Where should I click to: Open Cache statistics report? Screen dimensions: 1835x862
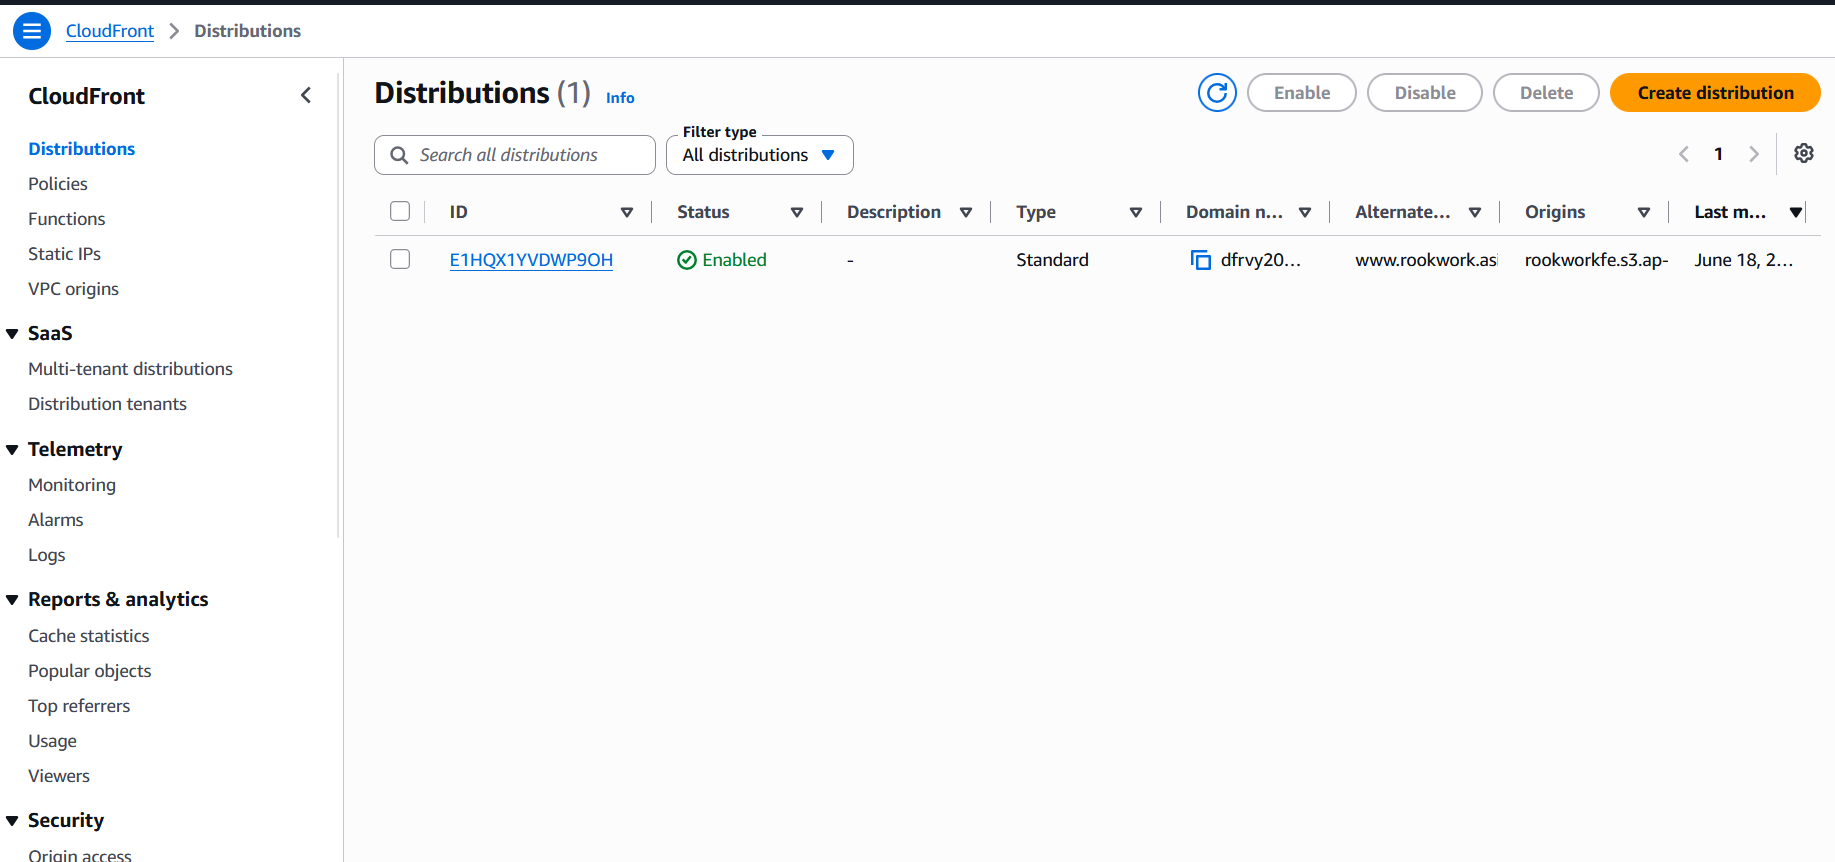pos(89,636)
